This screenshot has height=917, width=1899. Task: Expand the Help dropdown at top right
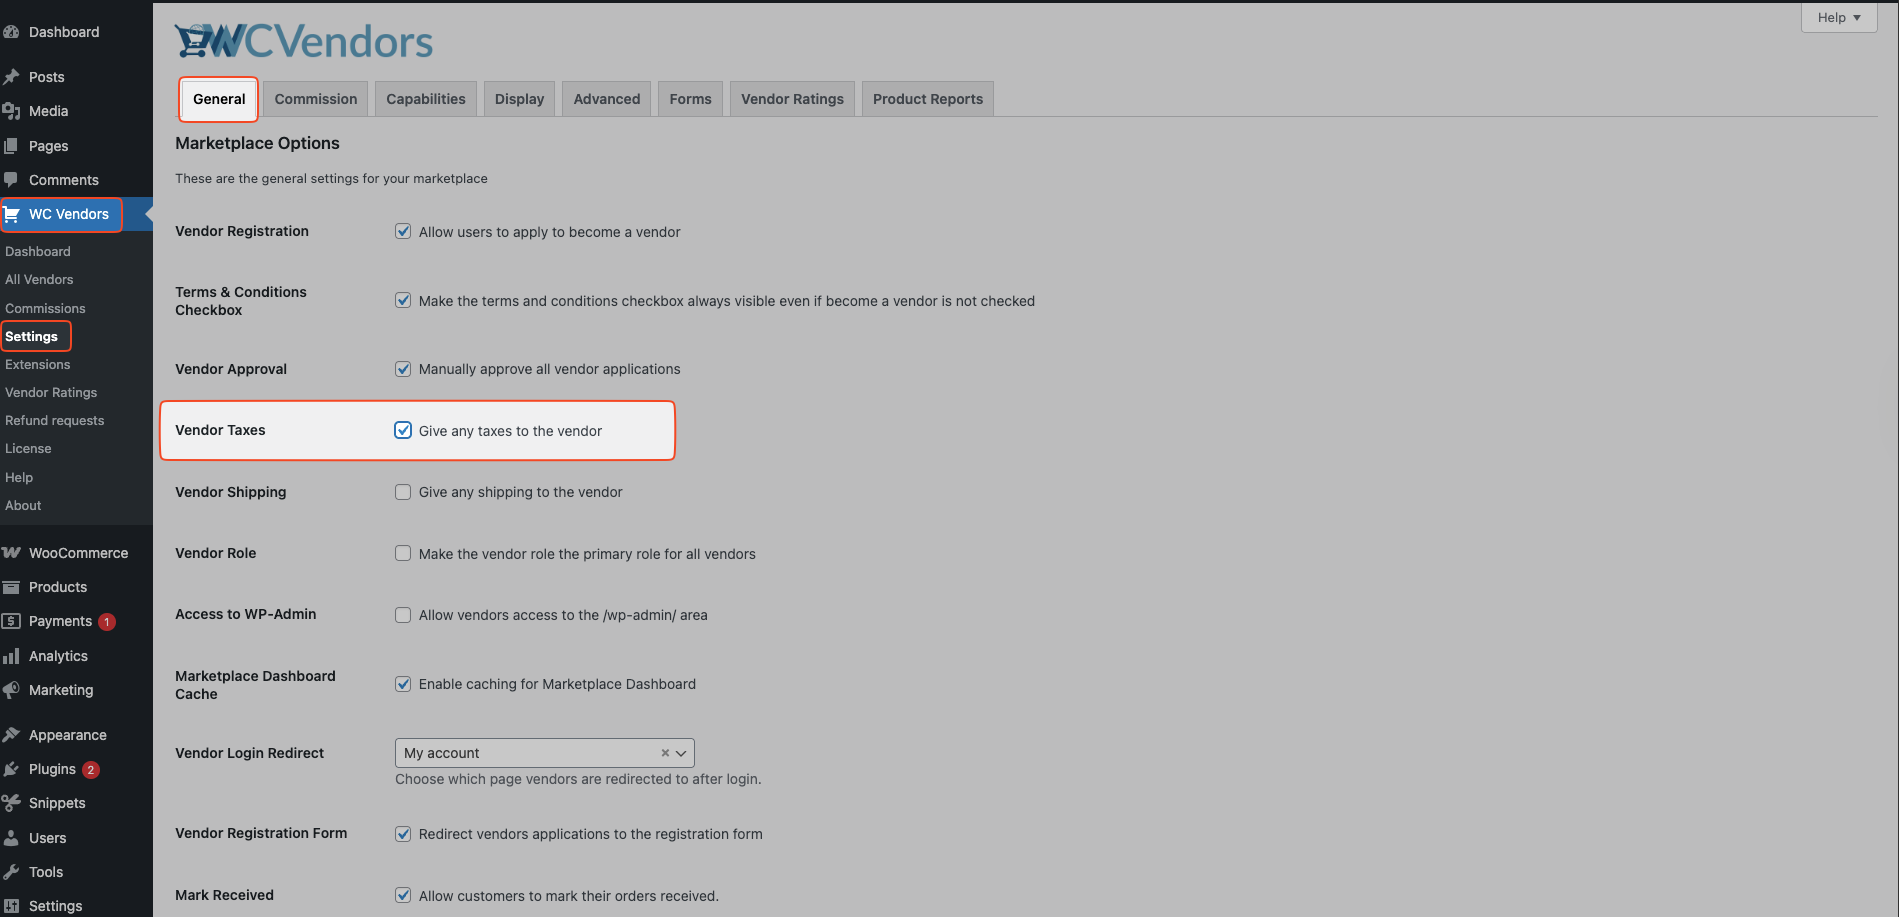tap(1839, 17)
